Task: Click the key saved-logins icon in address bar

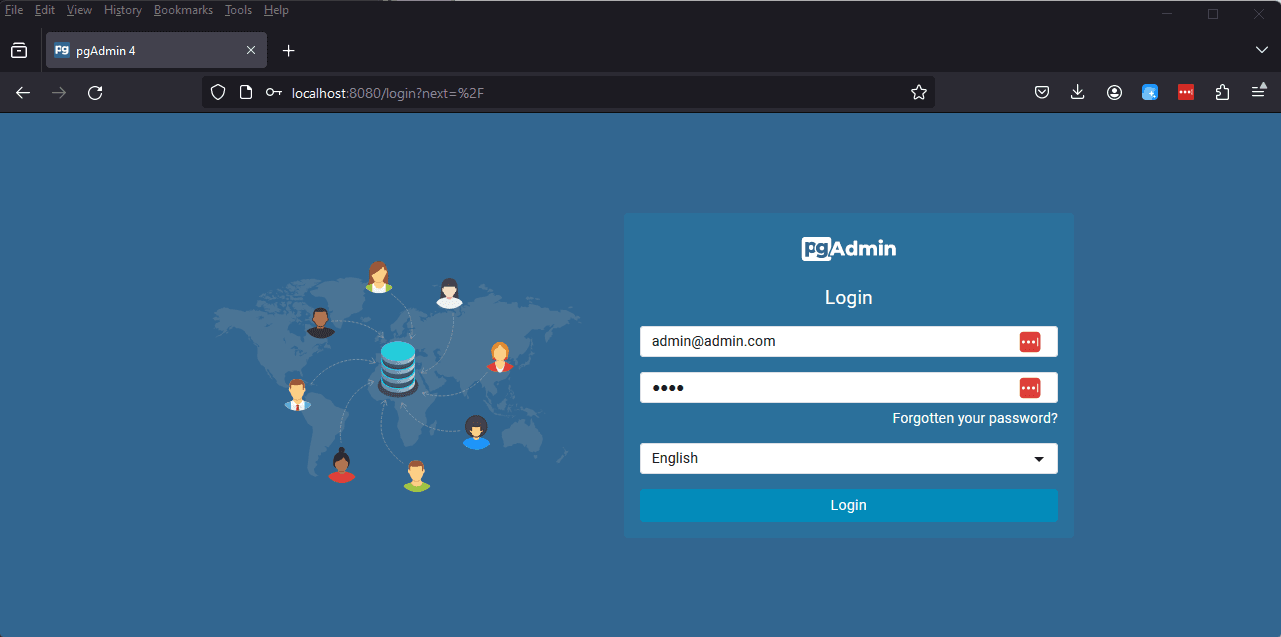Action: click(274, 93)
